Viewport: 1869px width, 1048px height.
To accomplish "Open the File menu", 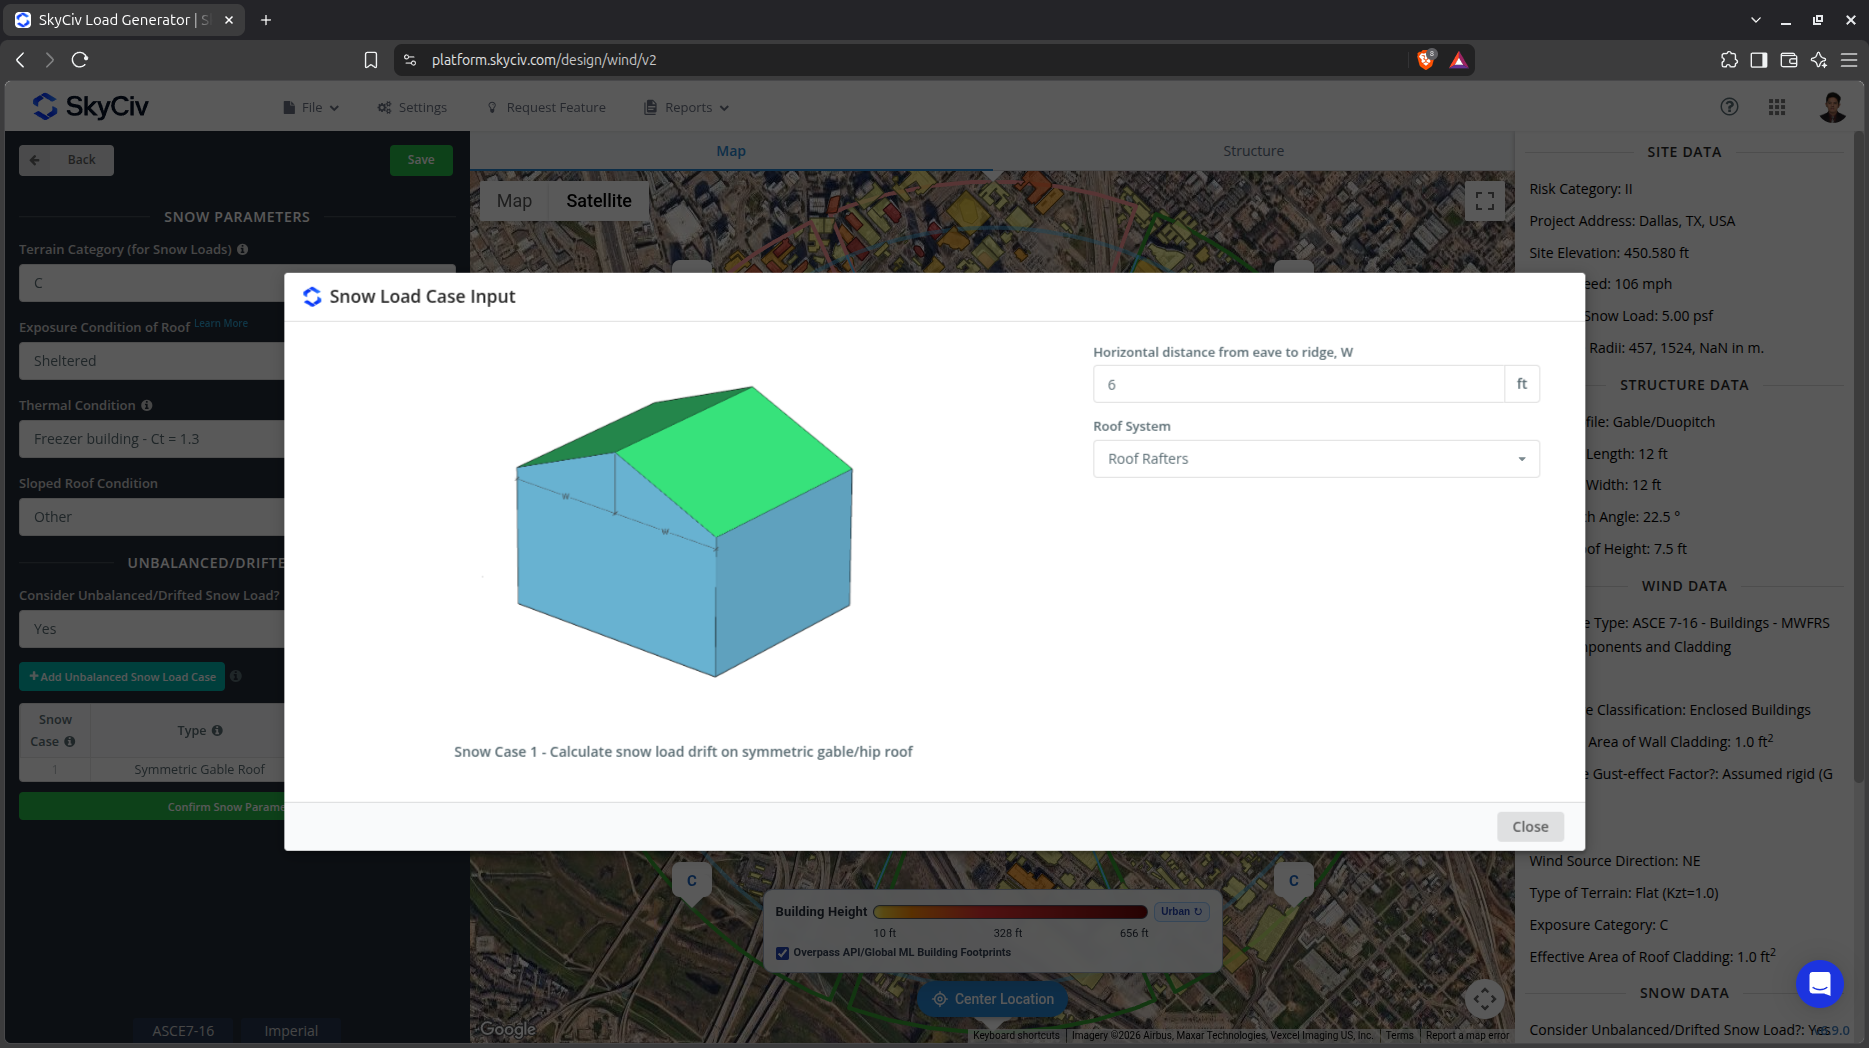I will tap(311, 107).
